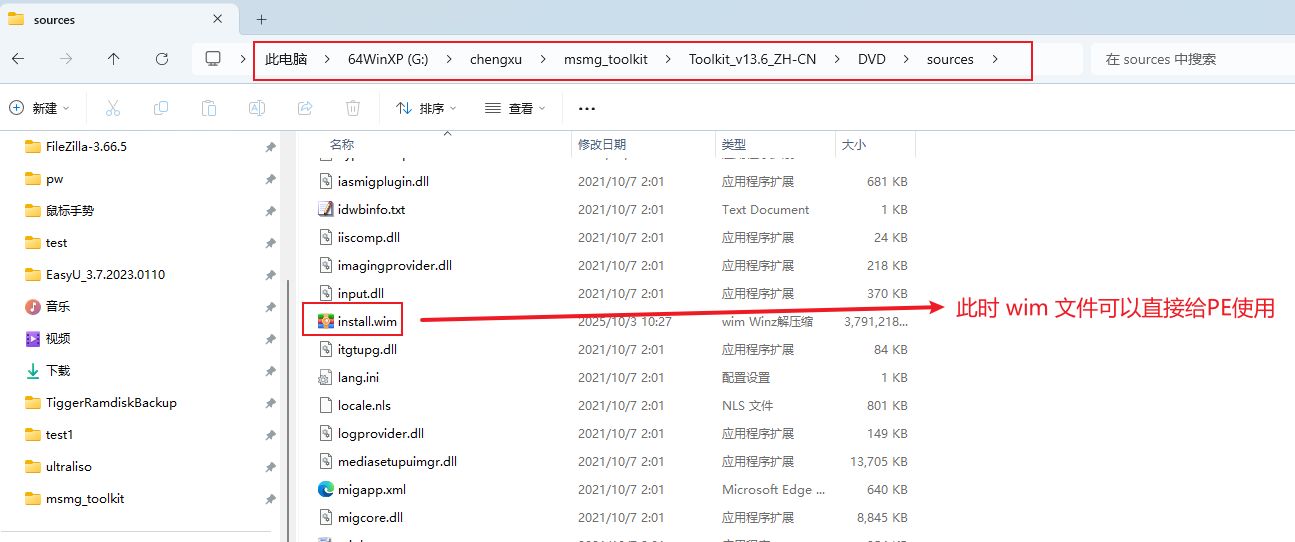Click the Cut scissors icon in toolbar
Viewport: 1295px width, 542px height.
(x=112, y=108)
